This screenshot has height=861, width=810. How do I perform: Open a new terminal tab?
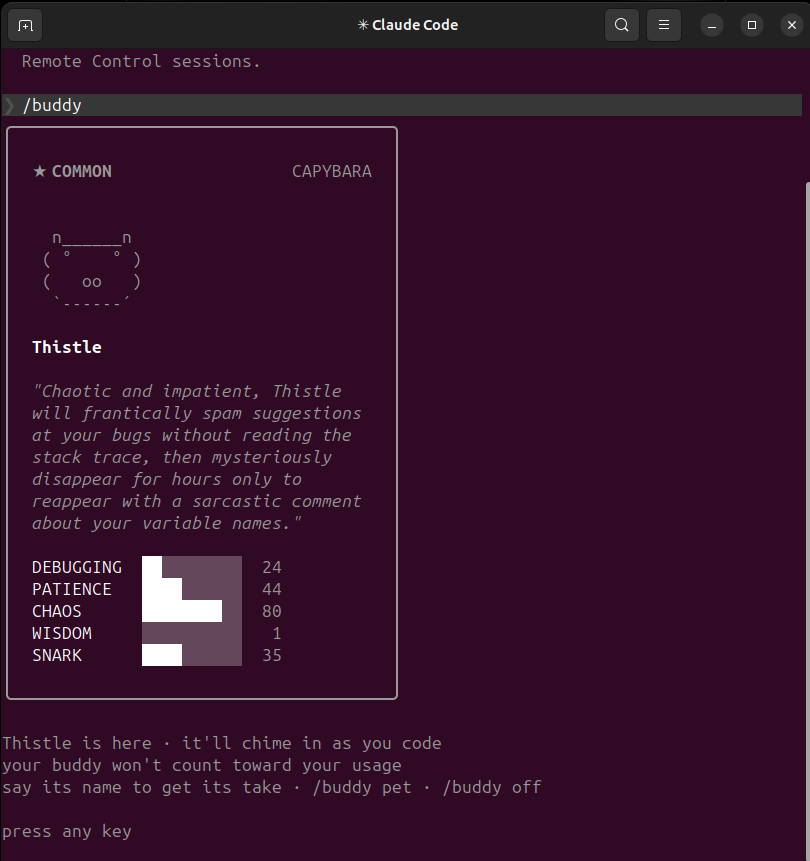25,25
